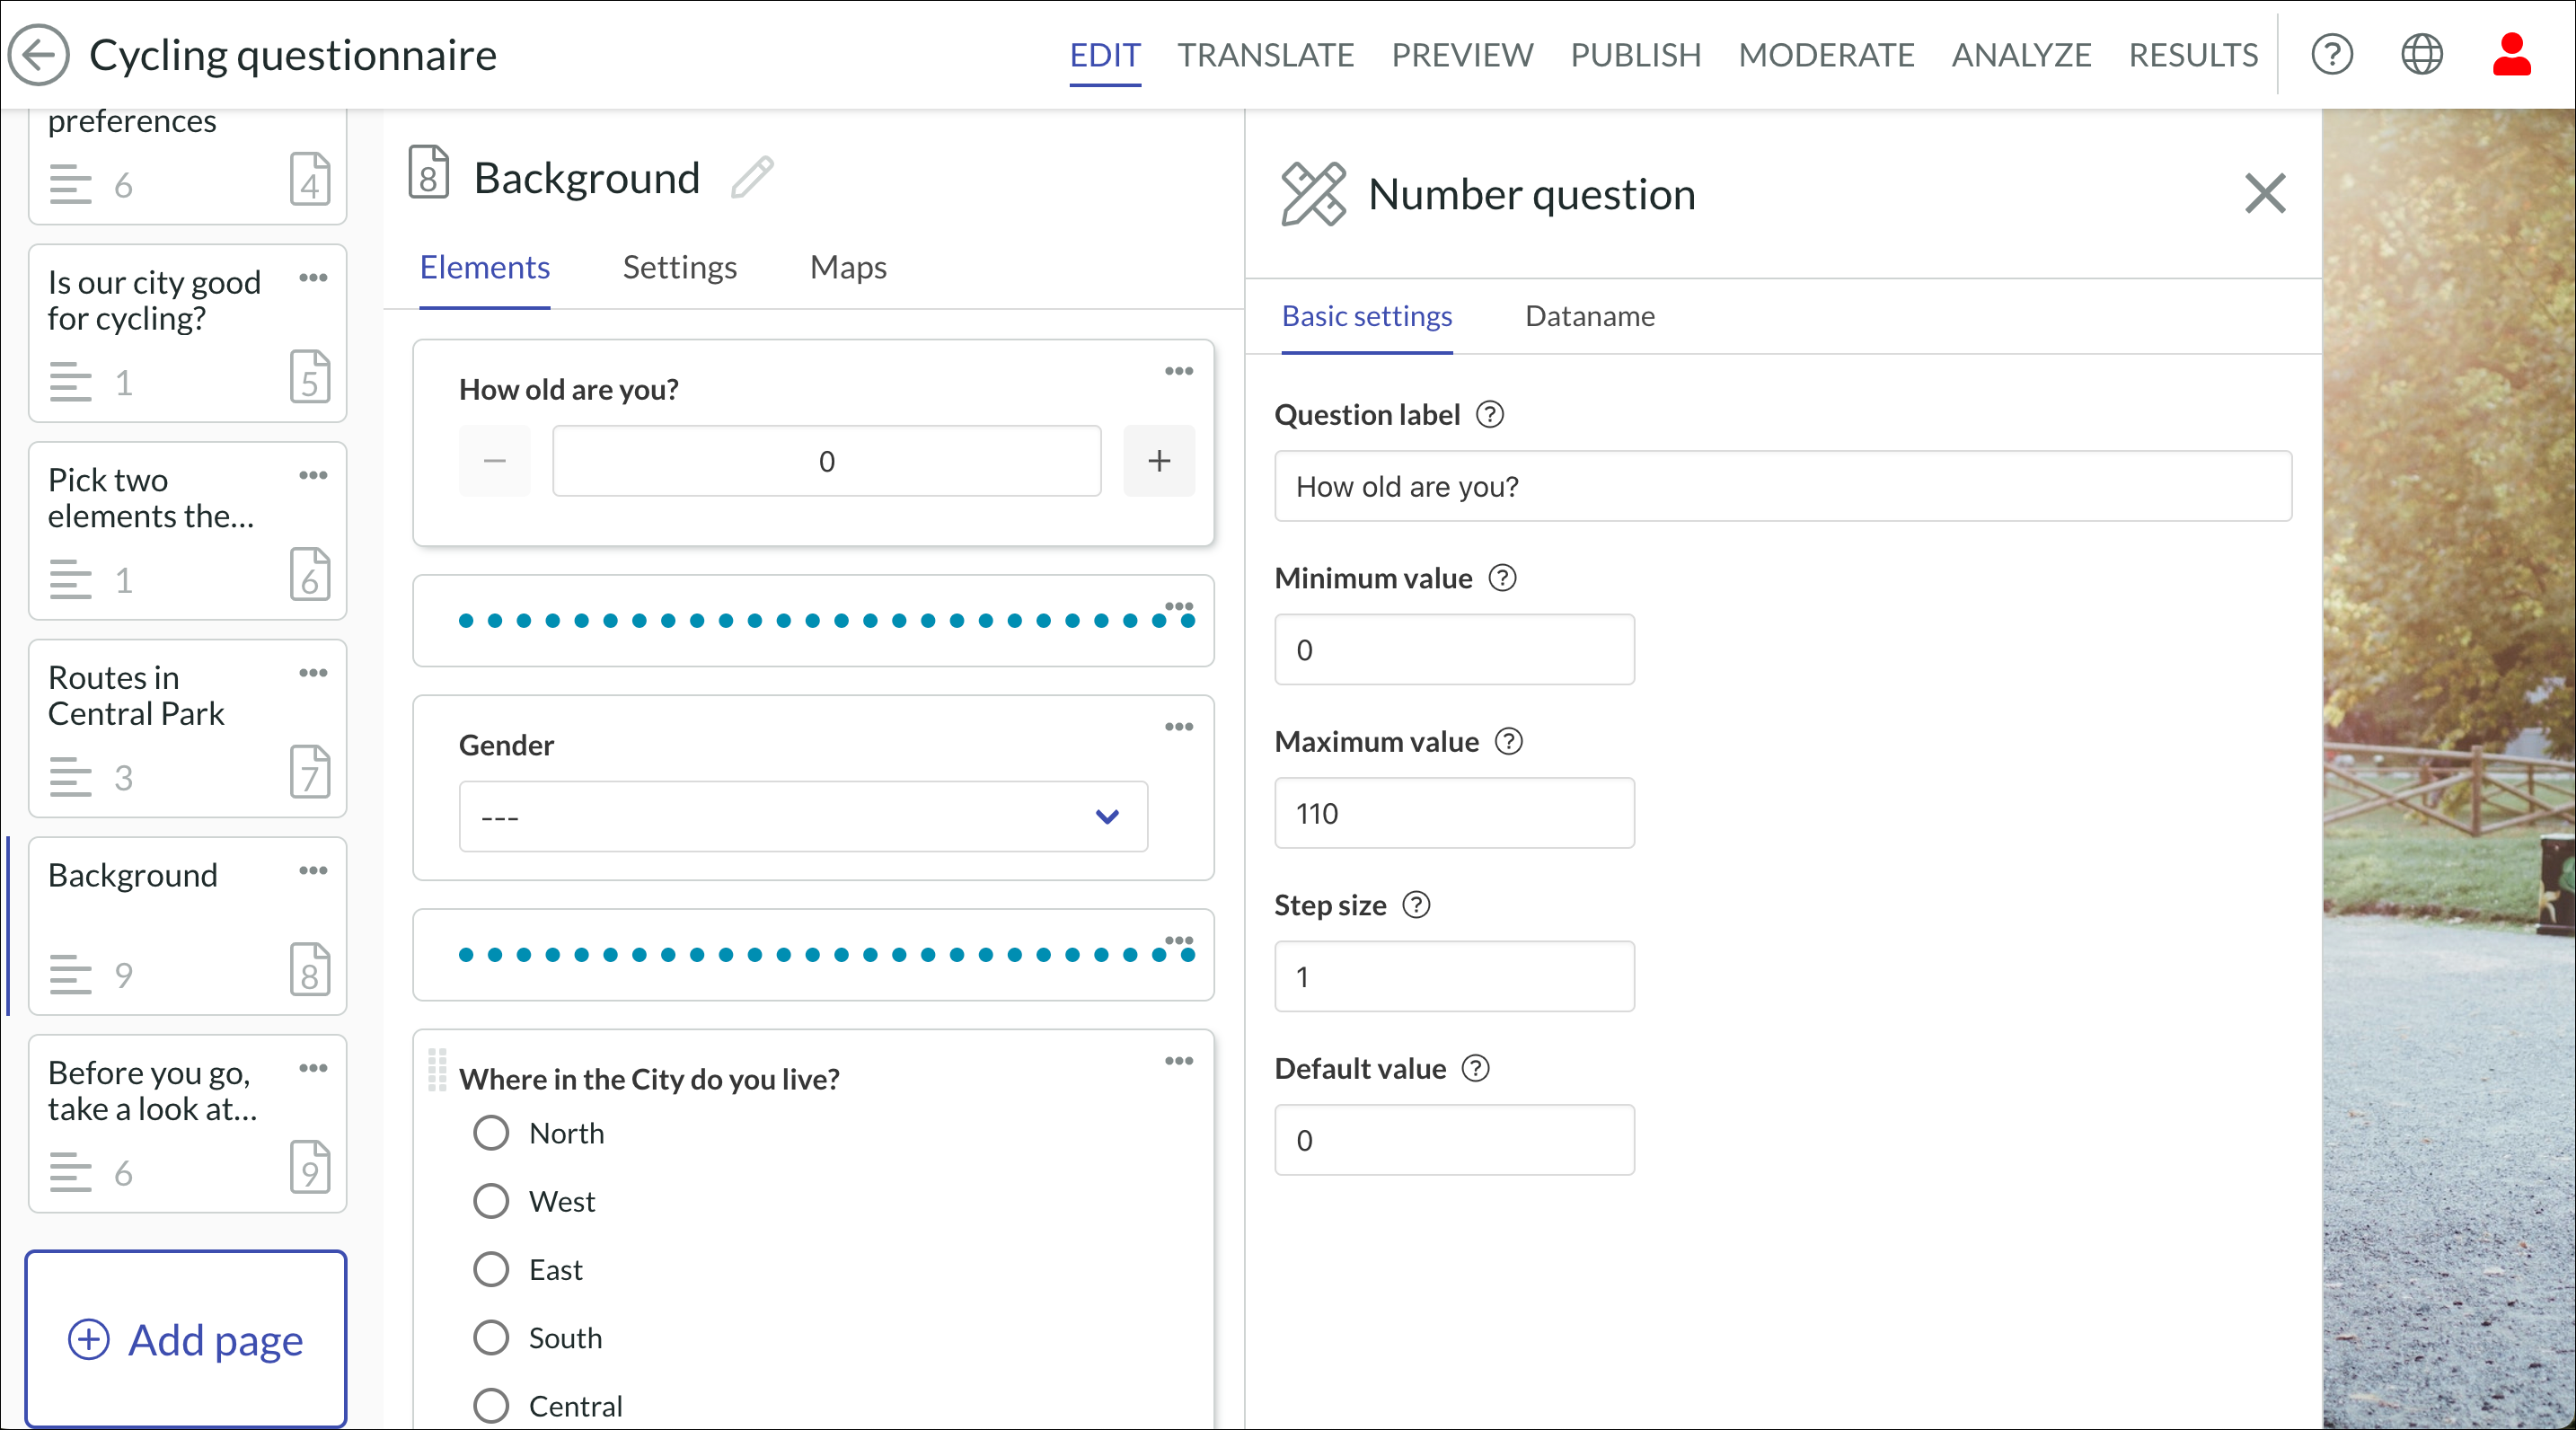Screen dimensions: 2576x1430
Task: Open the Question label help icon
Action: pos(1490,414)
